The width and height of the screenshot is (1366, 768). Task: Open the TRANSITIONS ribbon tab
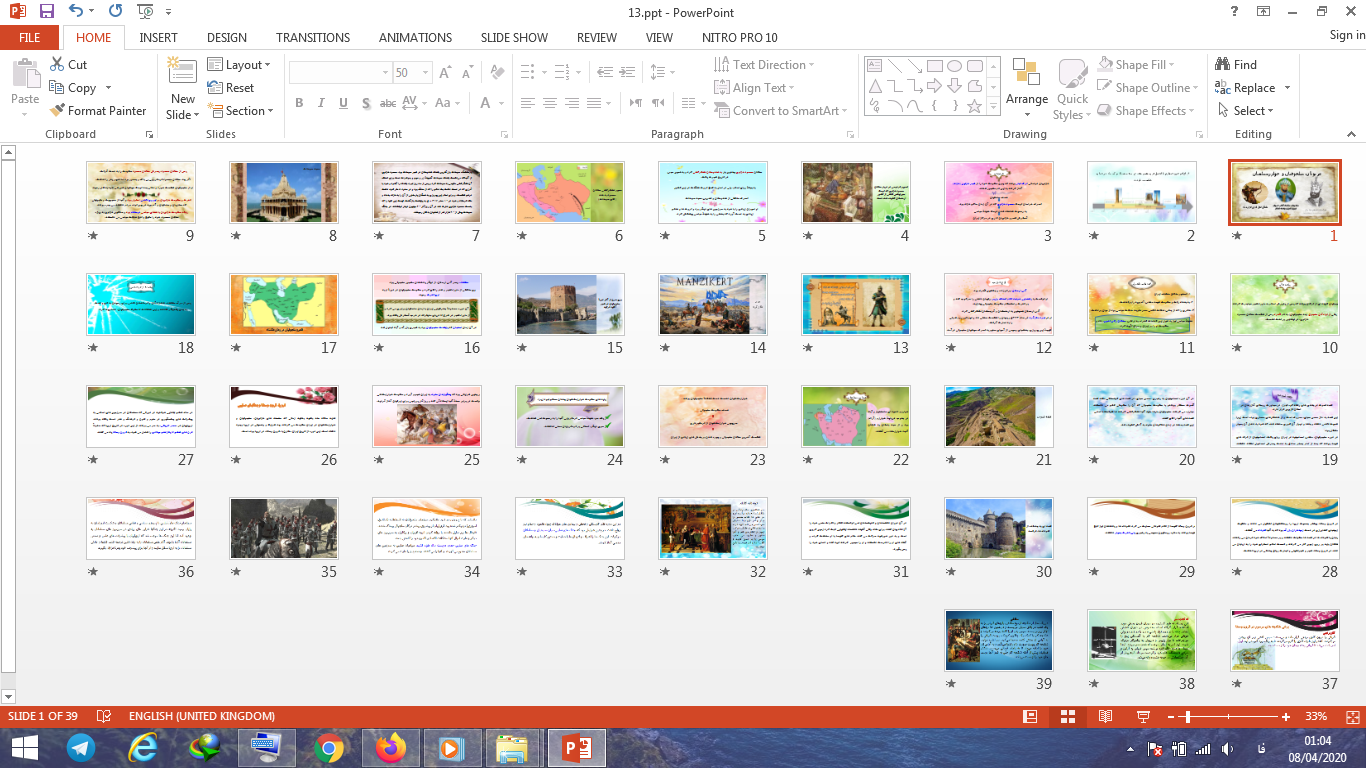313,37
